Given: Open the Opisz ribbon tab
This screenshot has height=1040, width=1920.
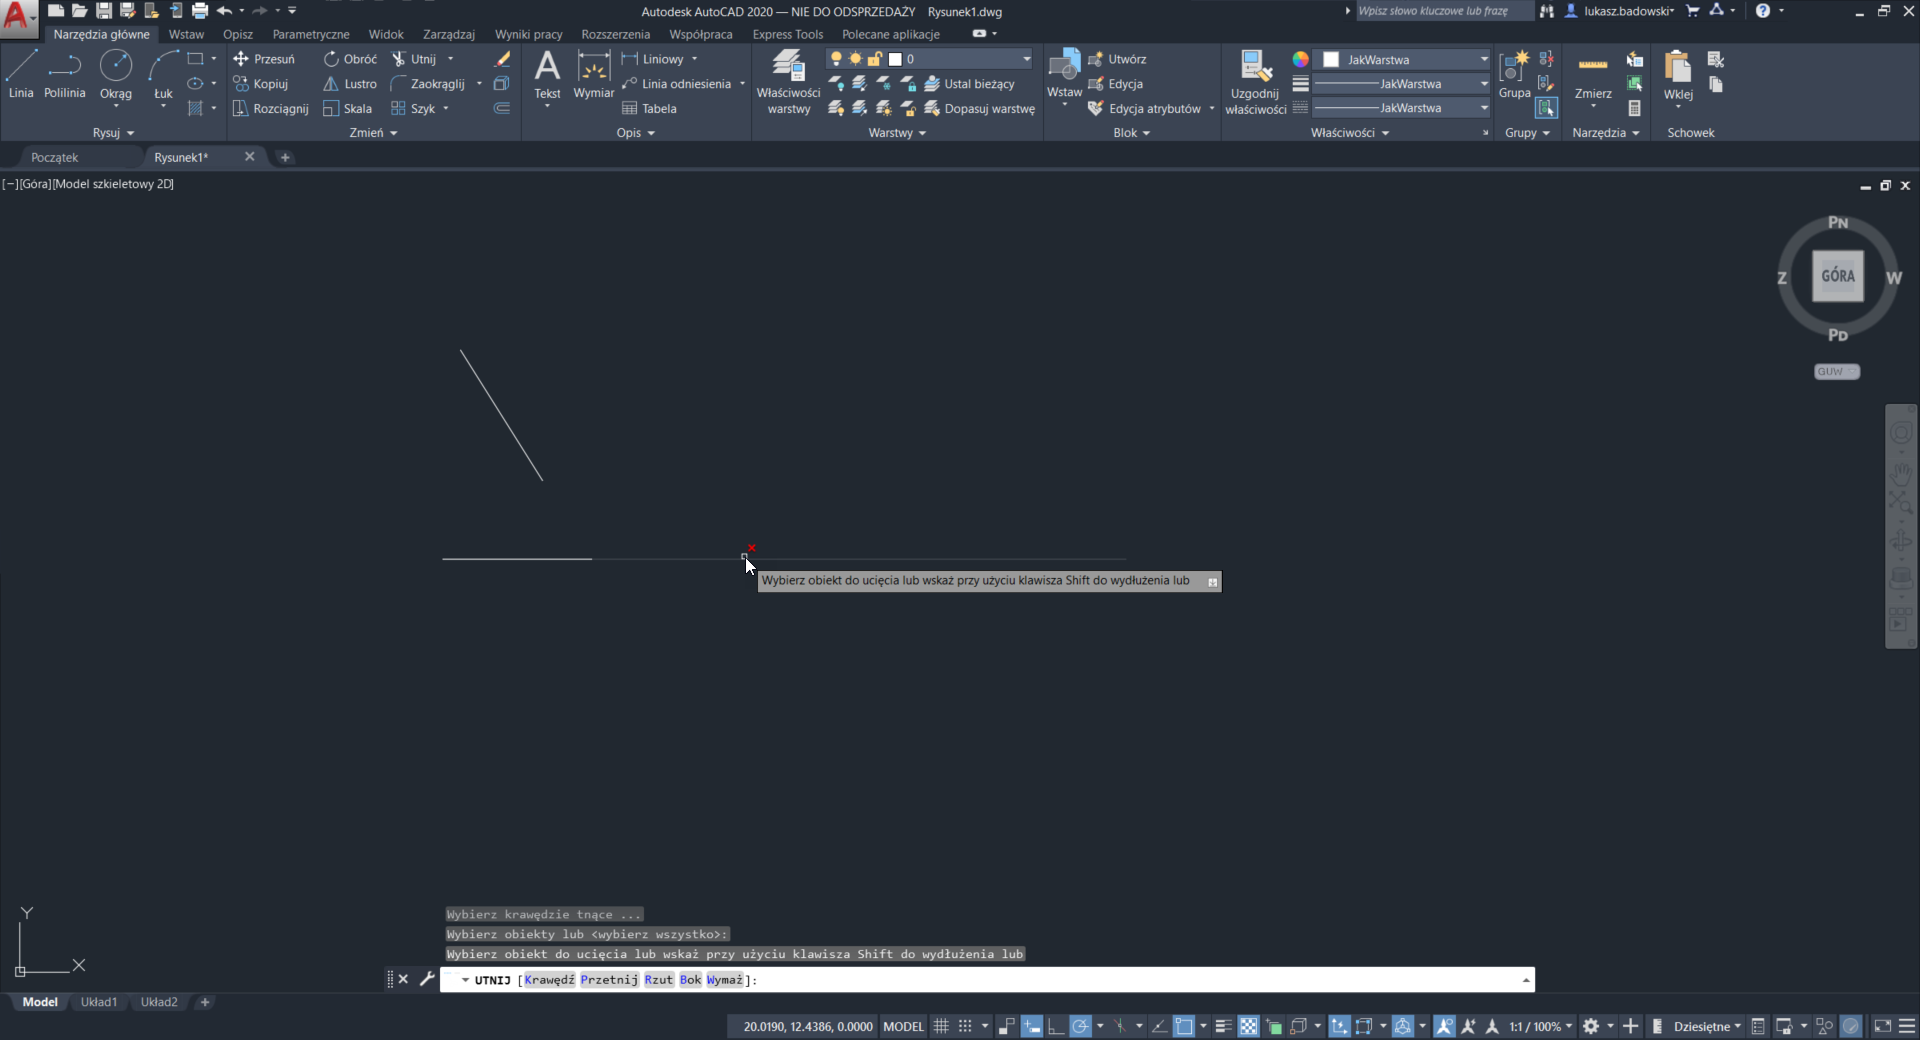Looking at the screenshot, I should 238,34.
